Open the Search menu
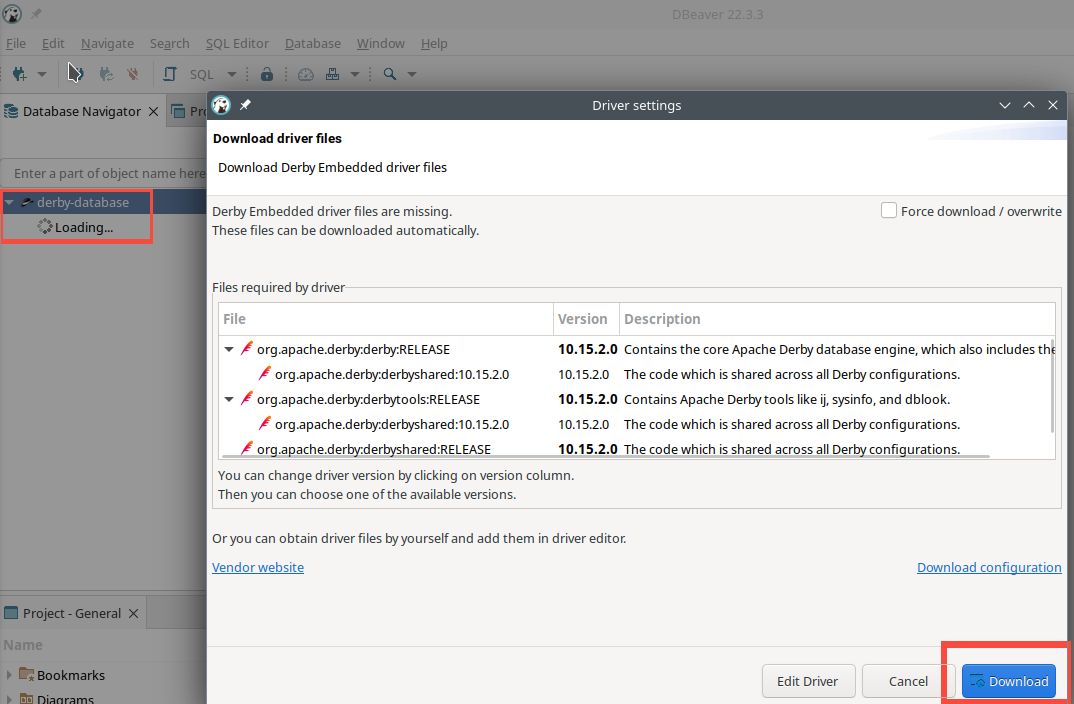The width and height of the screenshot is (1074, 704). pyautogui.click(x=170, y=43)
